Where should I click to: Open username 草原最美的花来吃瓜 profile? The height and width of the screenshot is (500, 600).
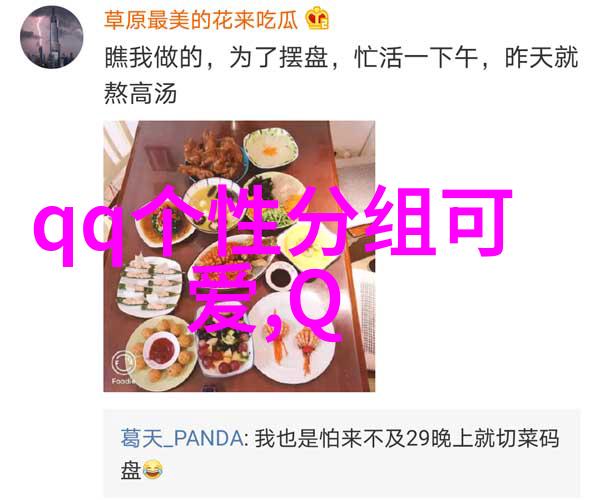click(x=201, y=19)
